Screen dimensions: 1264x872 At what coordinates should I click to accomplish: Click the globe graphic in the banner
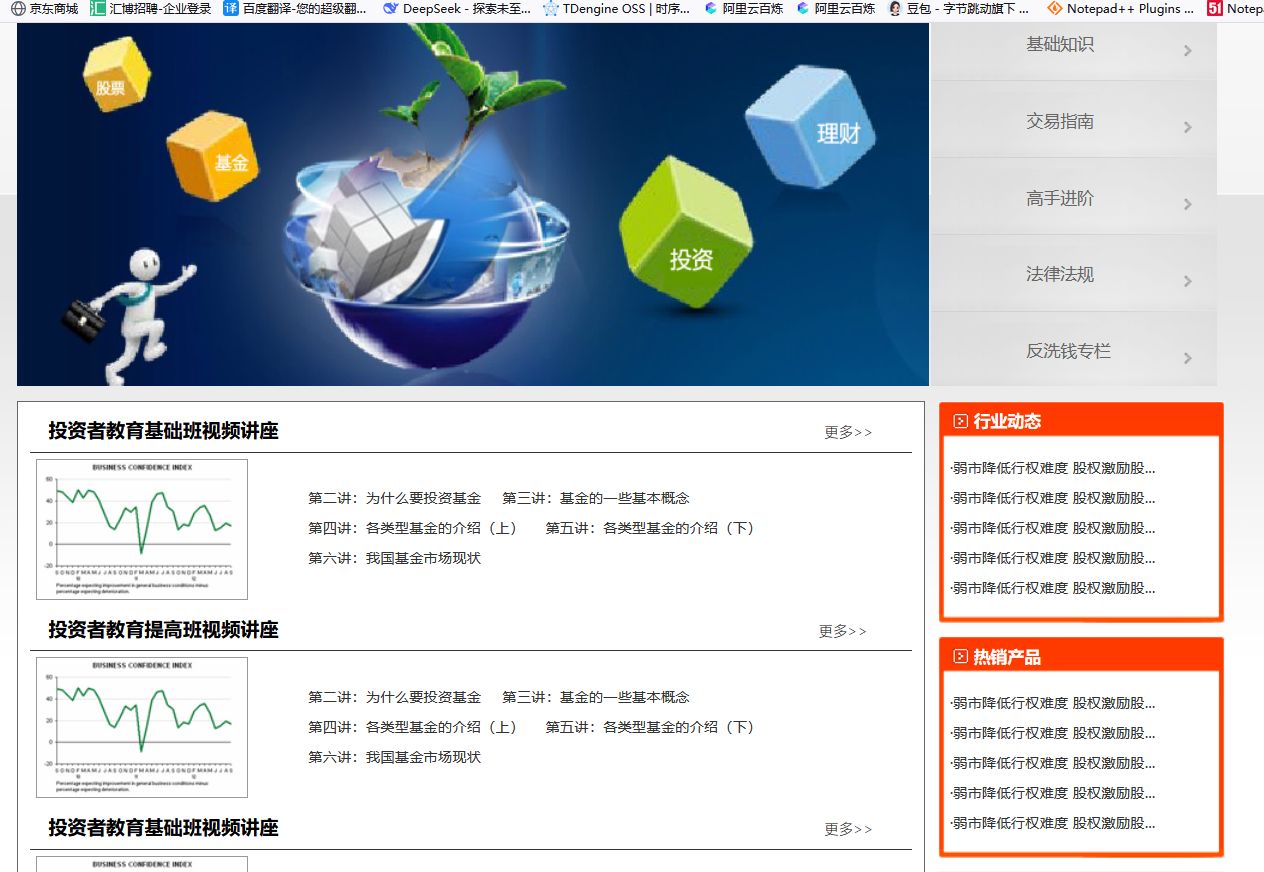coord(425,255)
